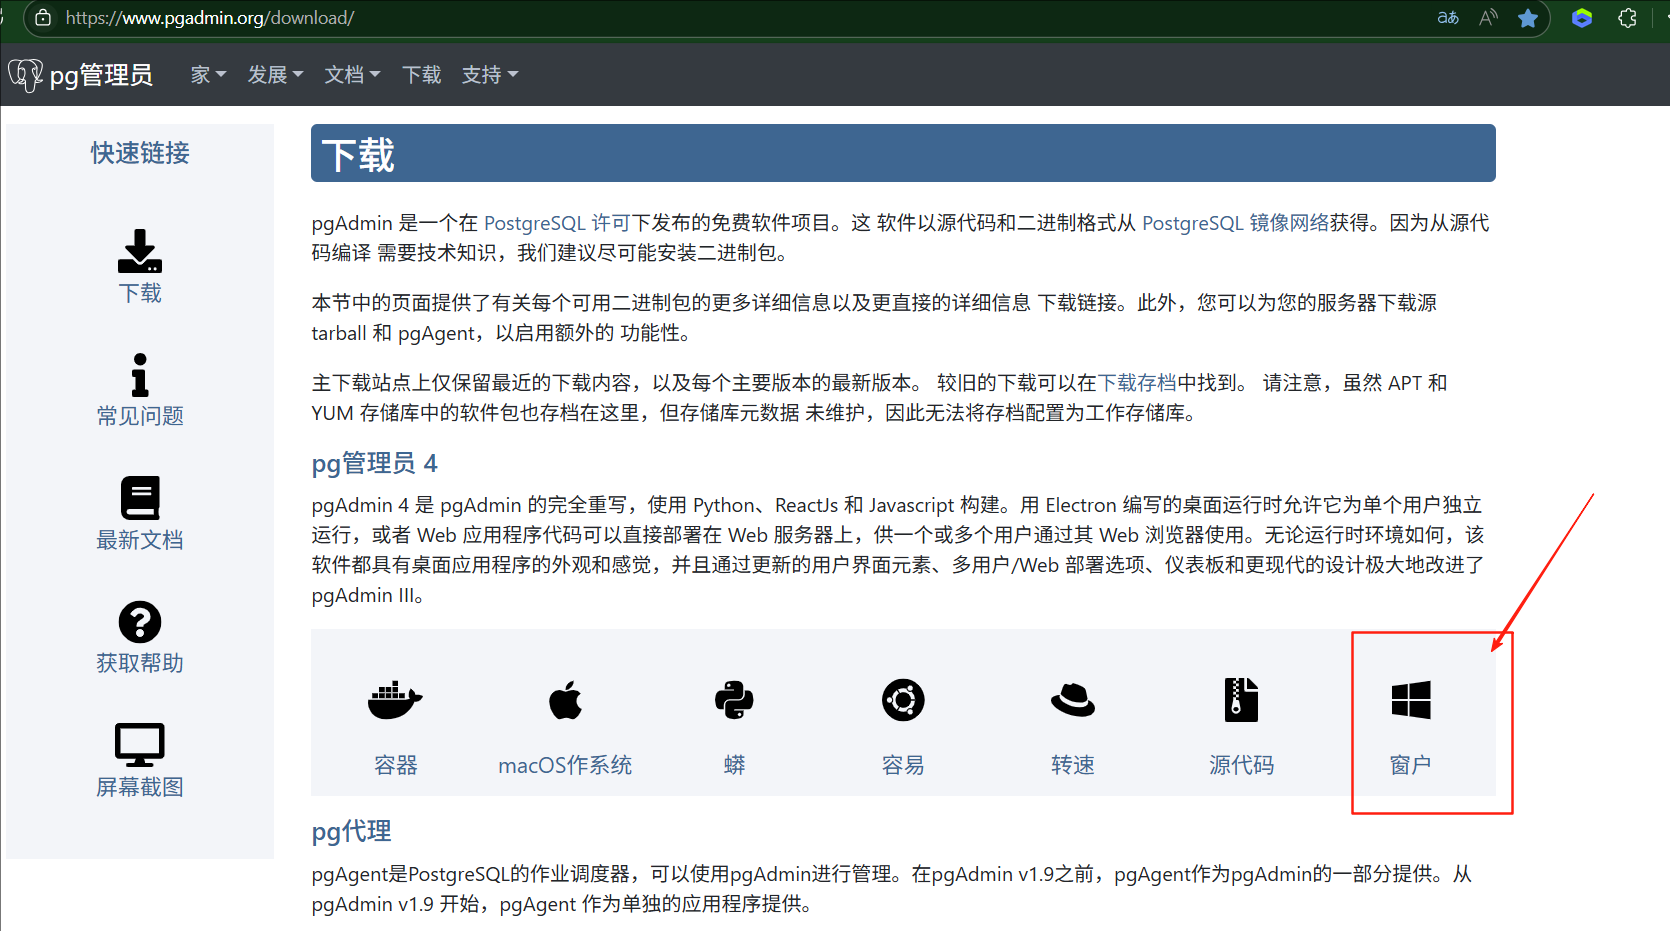Open the 下载 sidebar link

140,293
